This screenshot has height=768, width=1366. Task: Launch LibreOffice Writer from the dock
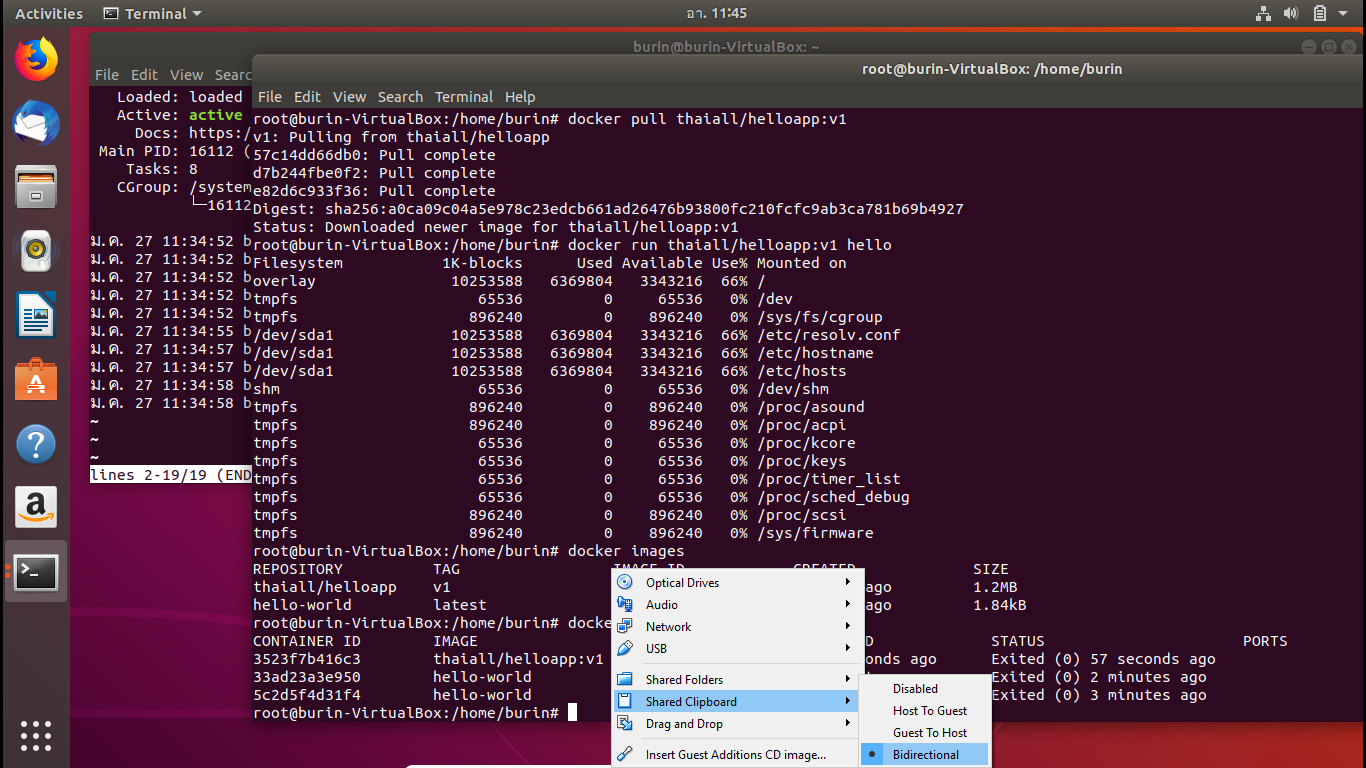pyautogui.click(x=36, y=316)
